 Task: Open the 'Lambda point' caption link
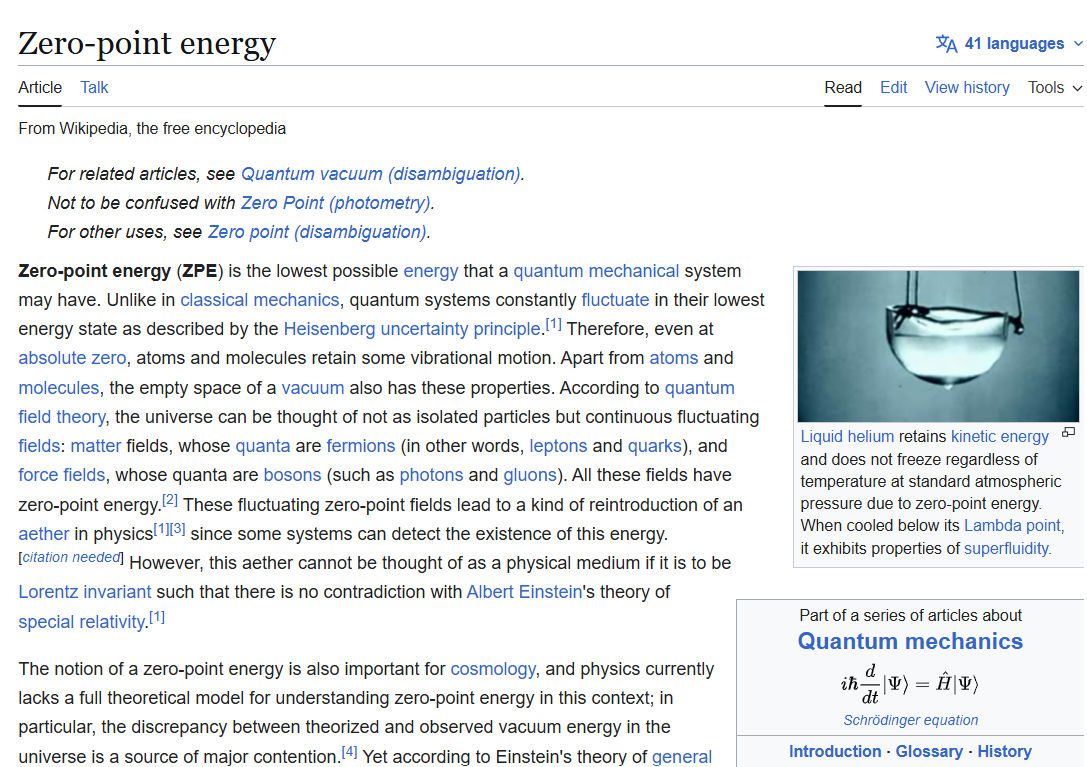(x=1012, y=526)
